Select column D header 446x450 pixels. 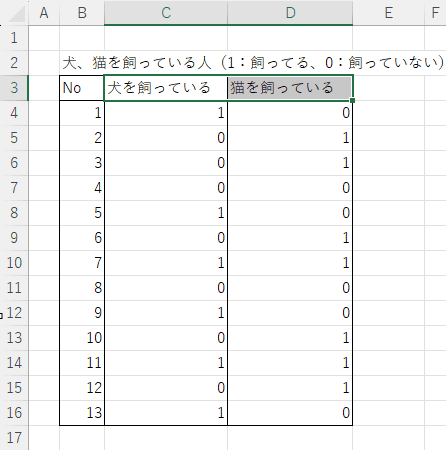[x=290, y=13]
